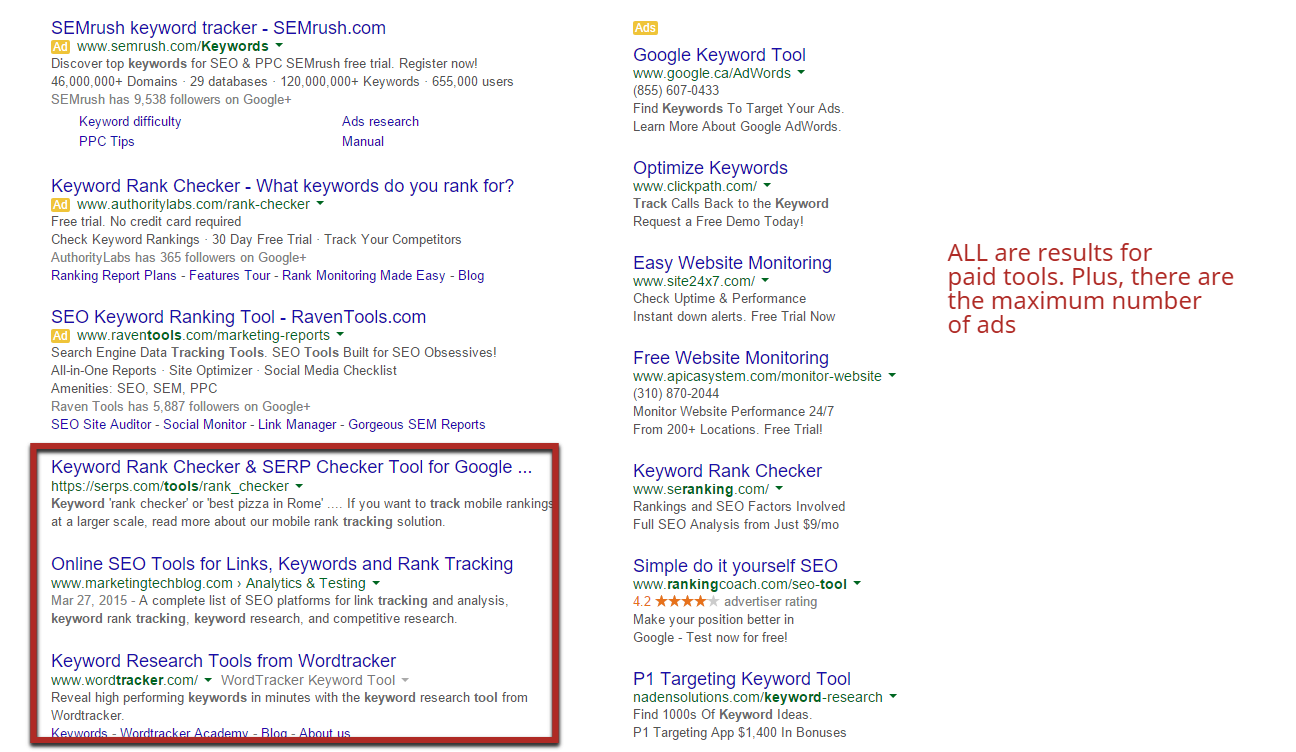Click the phone number (855) 607-0433
1296x752 pixels.
676,90
